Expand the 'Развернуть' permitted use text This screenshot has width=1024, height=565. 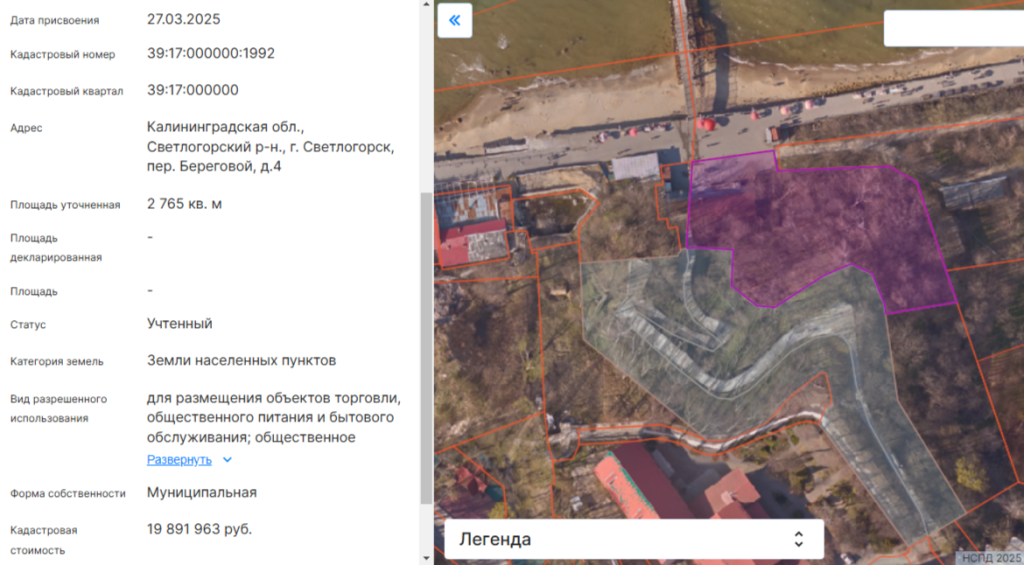(x=179, y=460)
